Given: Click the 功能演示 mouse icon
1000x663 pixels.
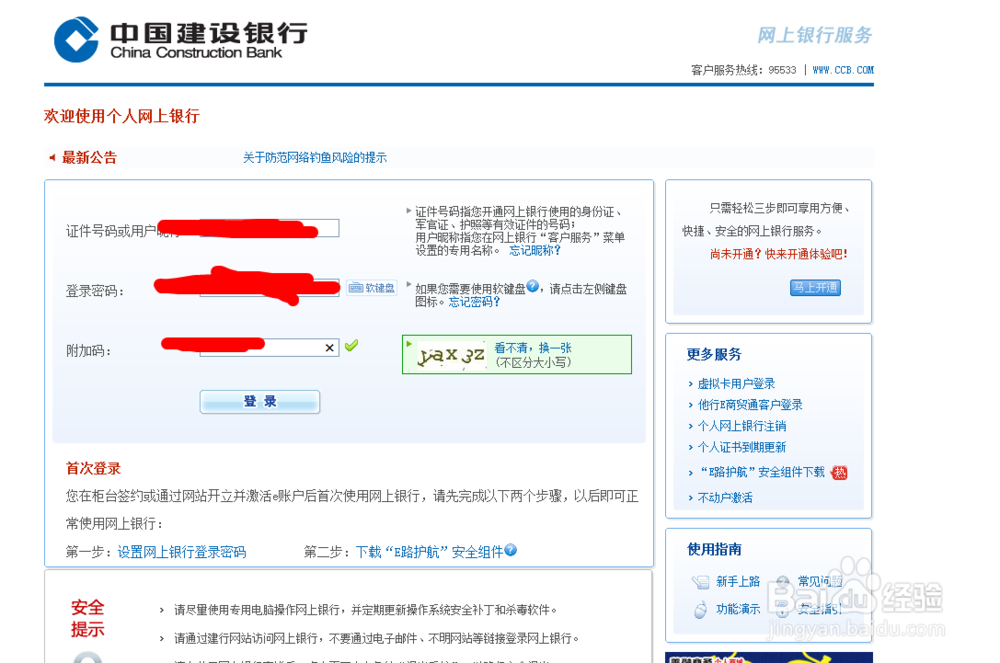Looking at the screenshot, I should click(x=700, y=609).
